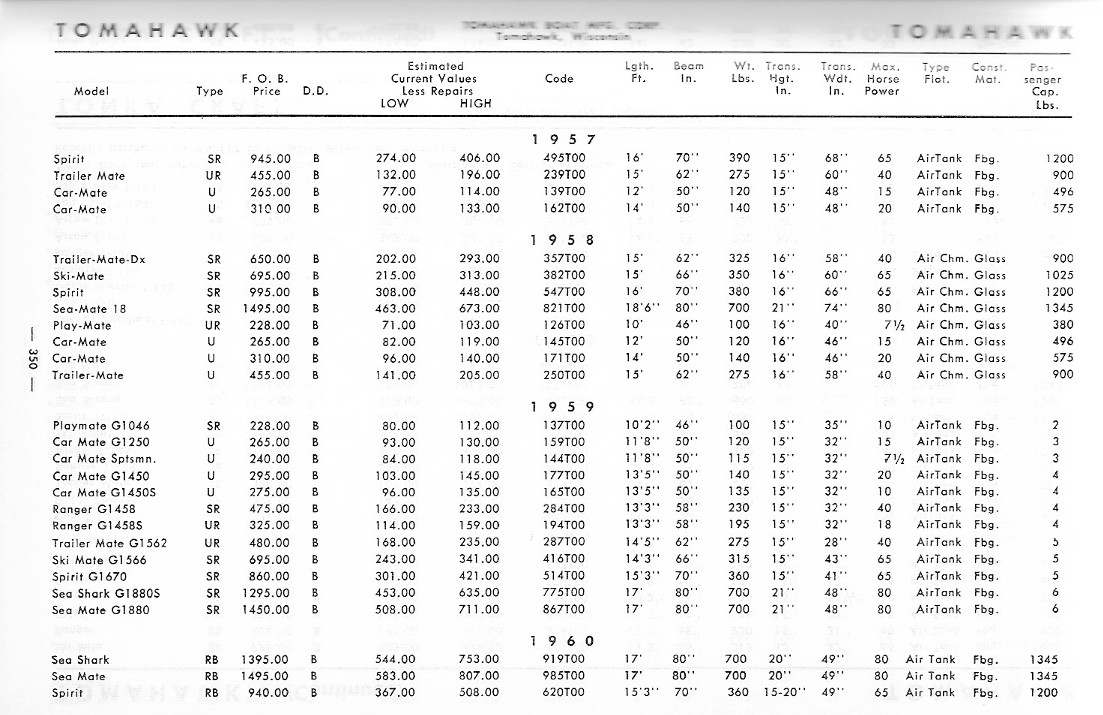Click the 'Trailer-Mate-Dx' model name
Screen dimensions: 1103x715
[99, 260]
